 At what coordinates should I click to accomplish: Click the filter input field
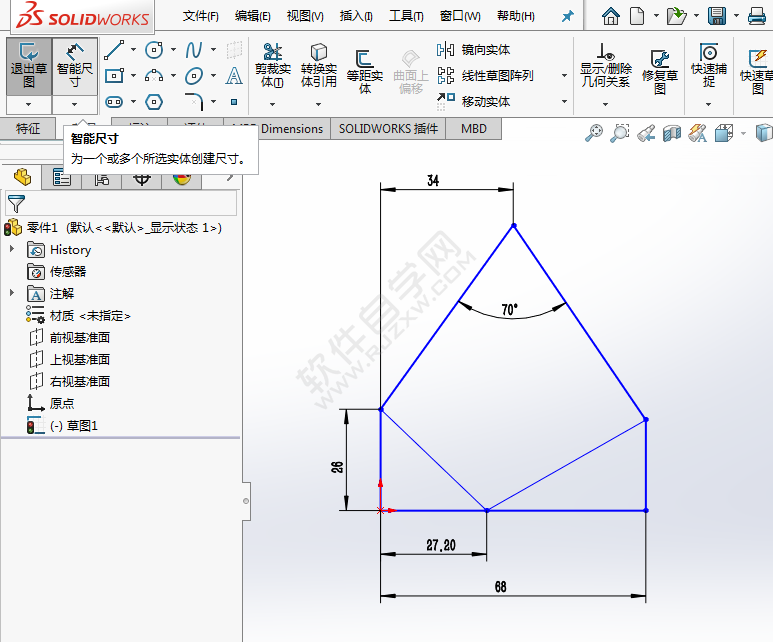[121, 203]
